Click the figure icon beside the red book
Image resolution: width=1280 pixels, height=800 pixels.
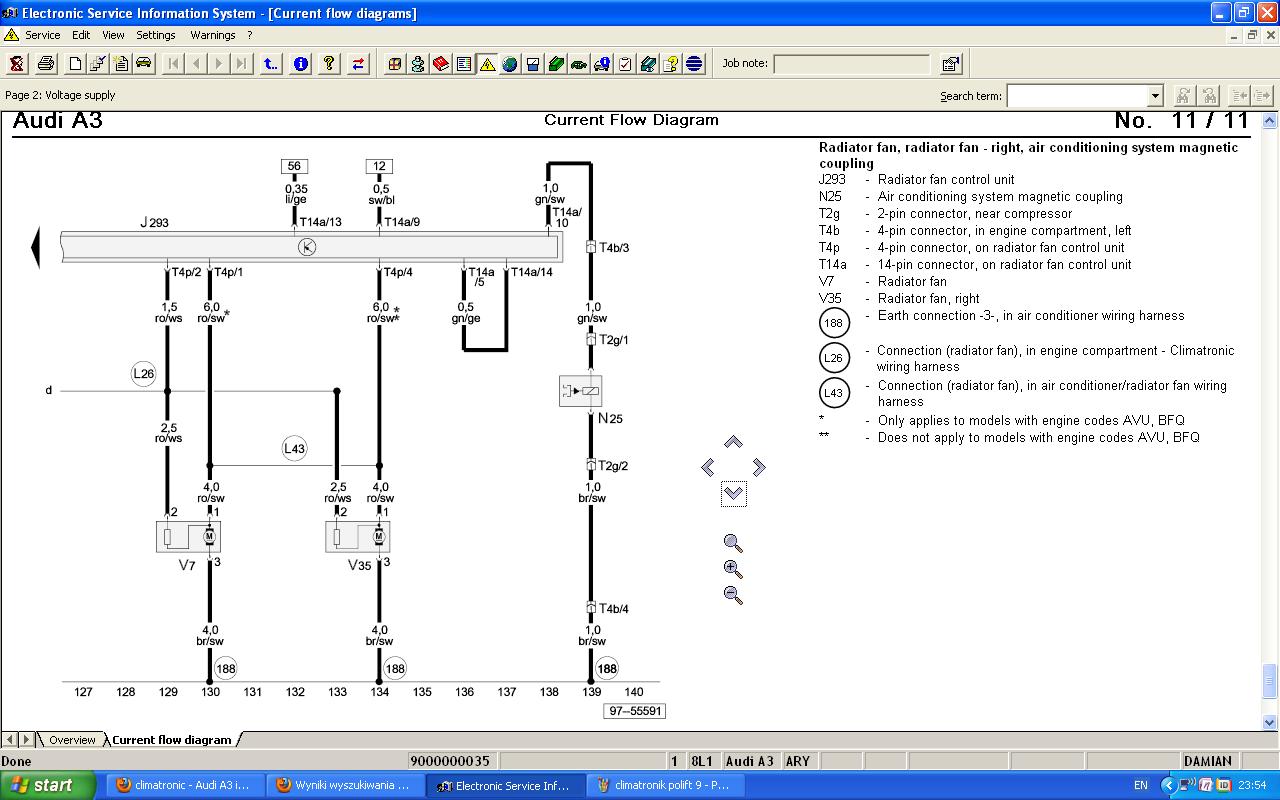[x=418, y=64]
